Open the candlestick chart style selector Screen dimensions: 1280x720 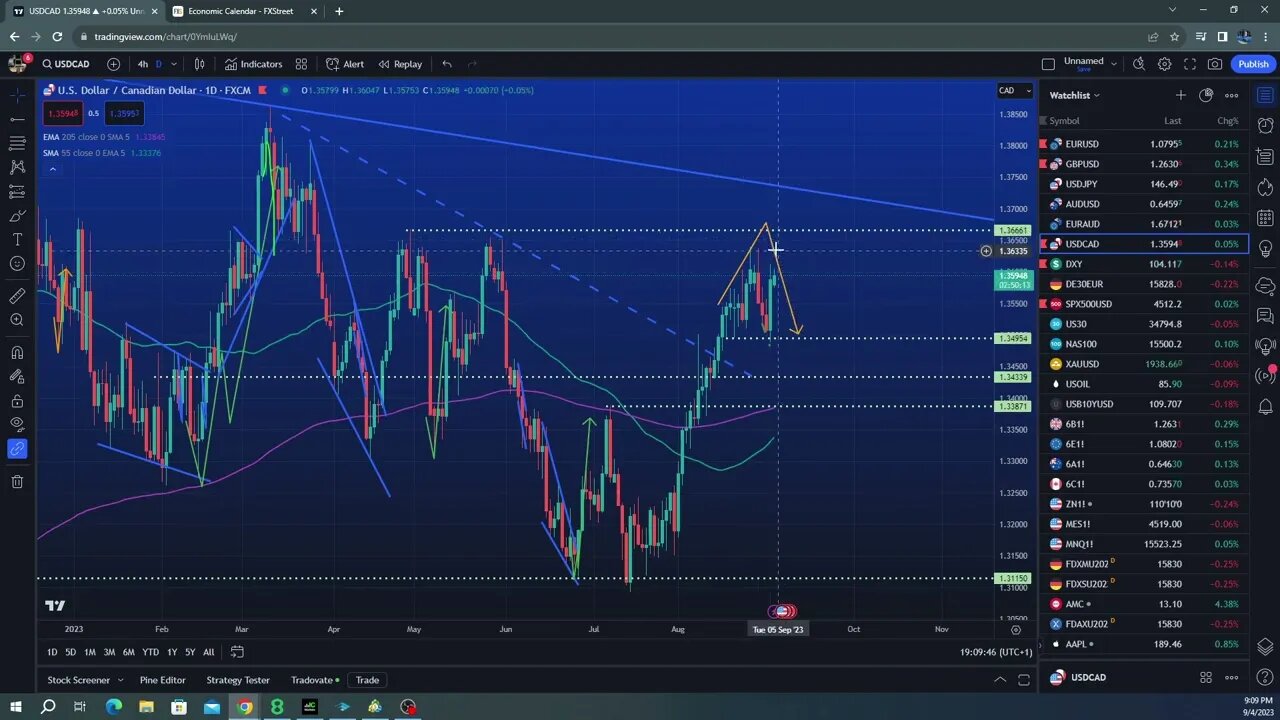point(199,64)
